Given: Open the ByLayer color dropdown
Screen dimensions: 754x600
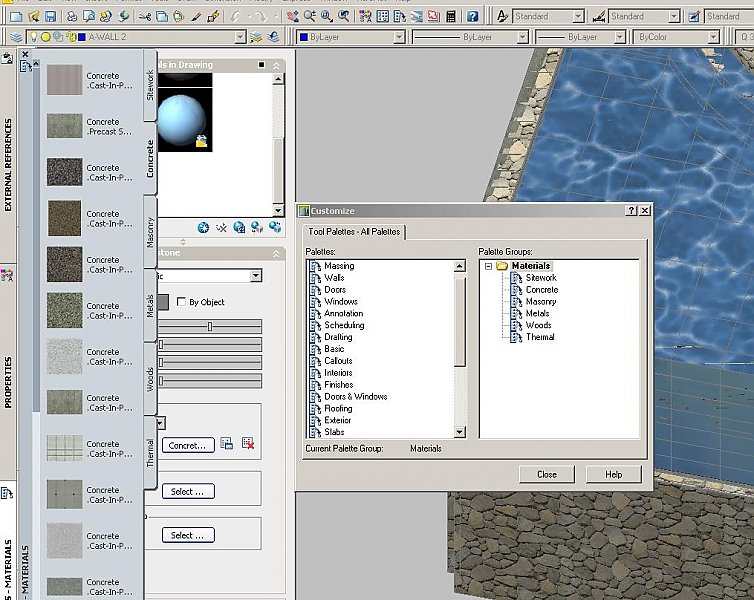Looking at the screenshot, I should [398, 37].
